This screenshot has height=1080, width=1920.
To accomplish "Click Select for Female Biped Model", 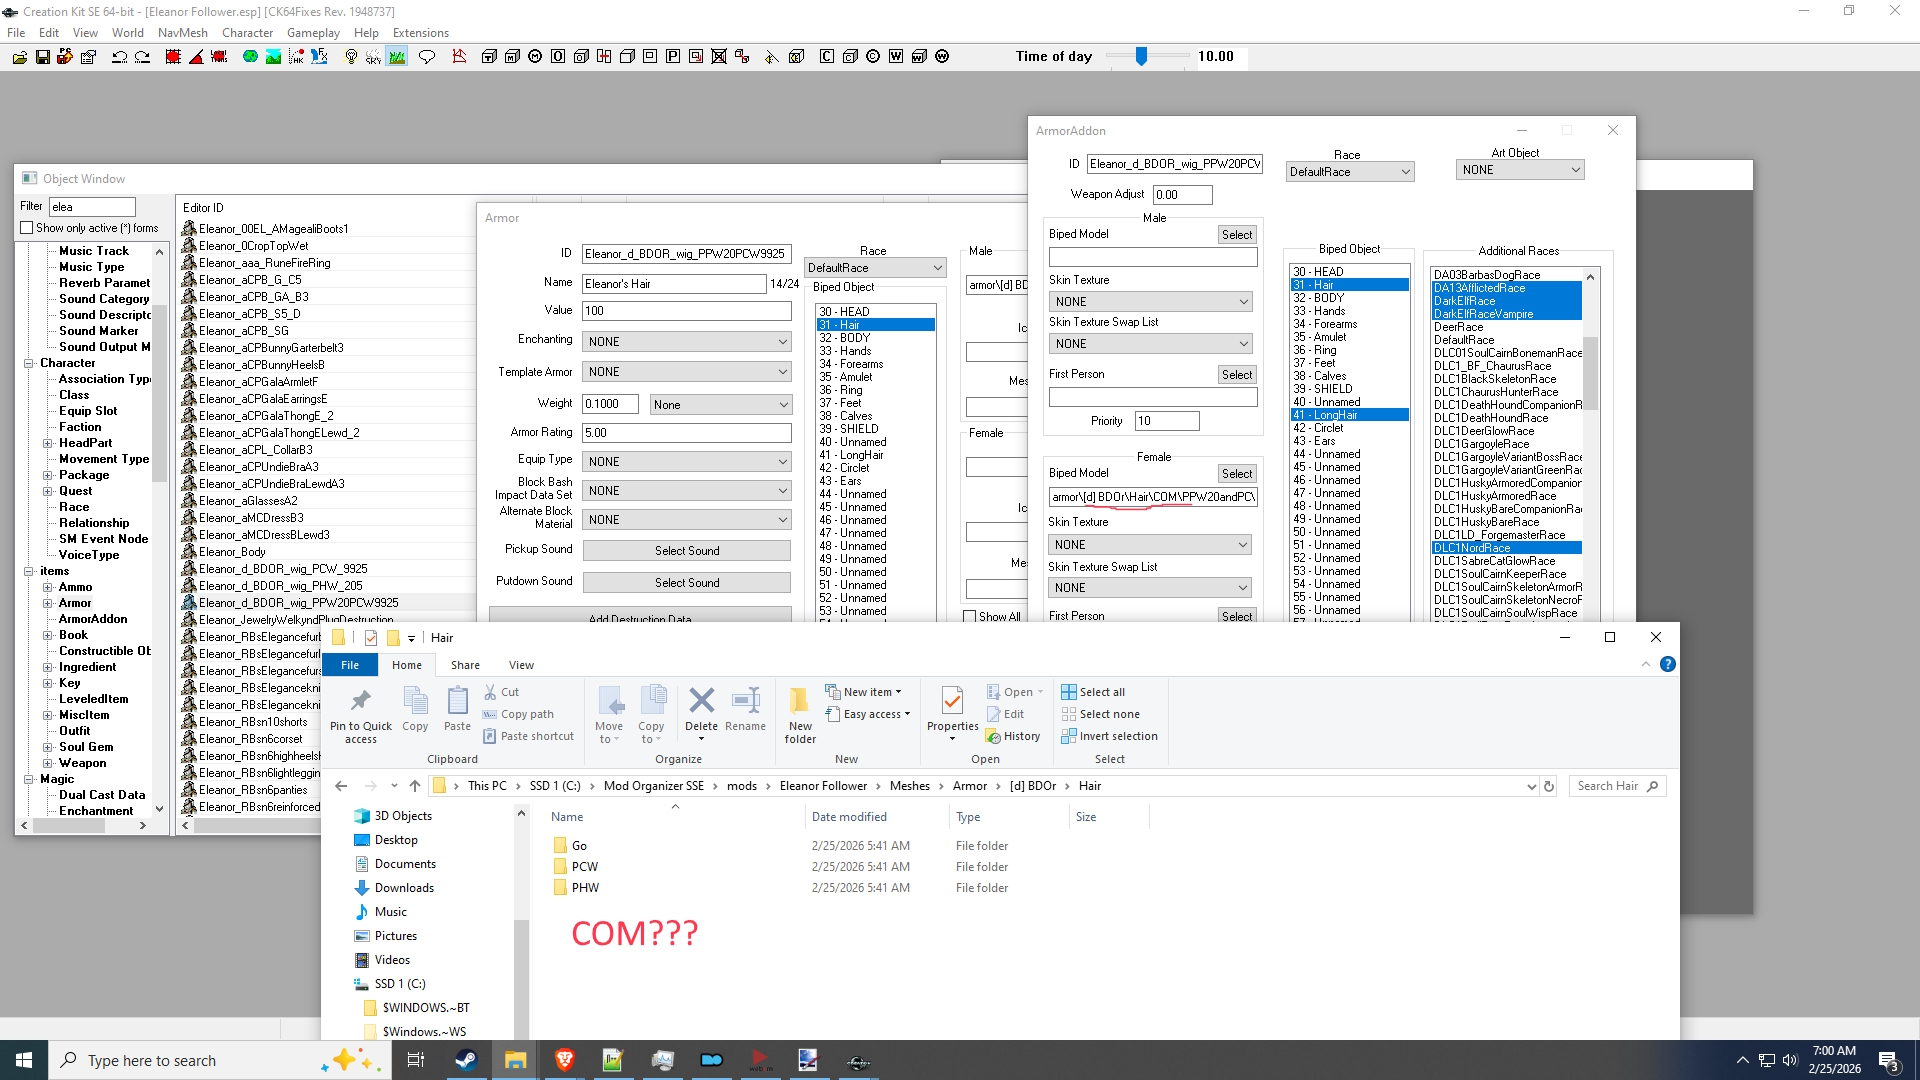I will [1237, 474].
